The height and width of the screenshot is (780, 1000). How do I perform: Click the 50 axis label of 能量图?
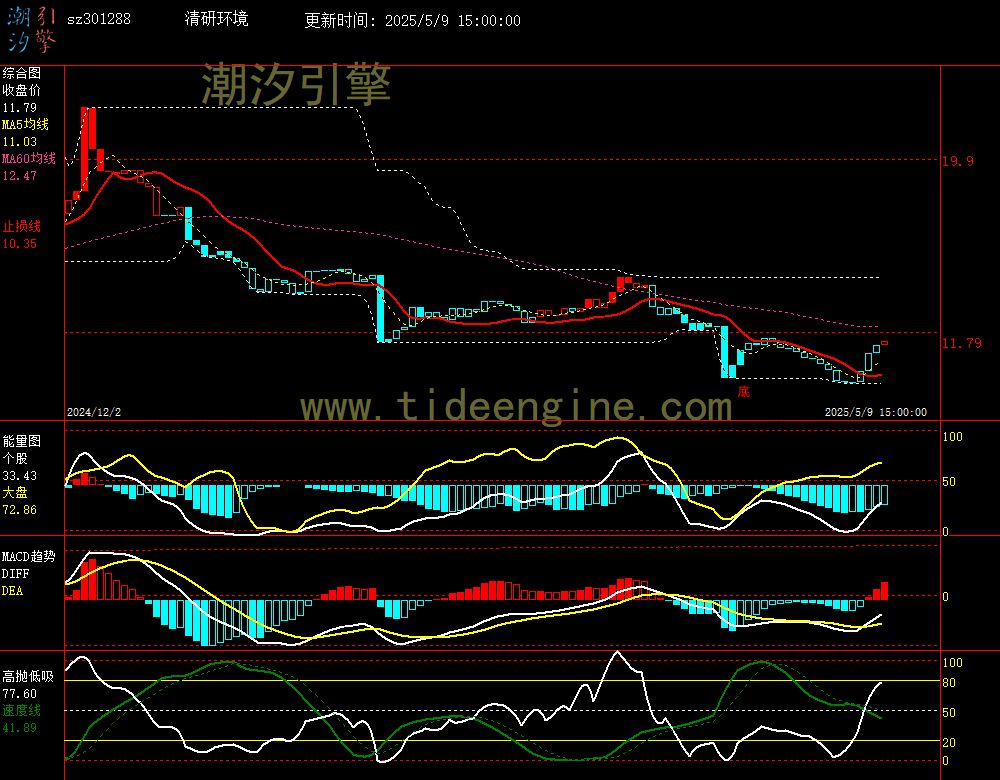pyautogui.click(x=949, y=482)
